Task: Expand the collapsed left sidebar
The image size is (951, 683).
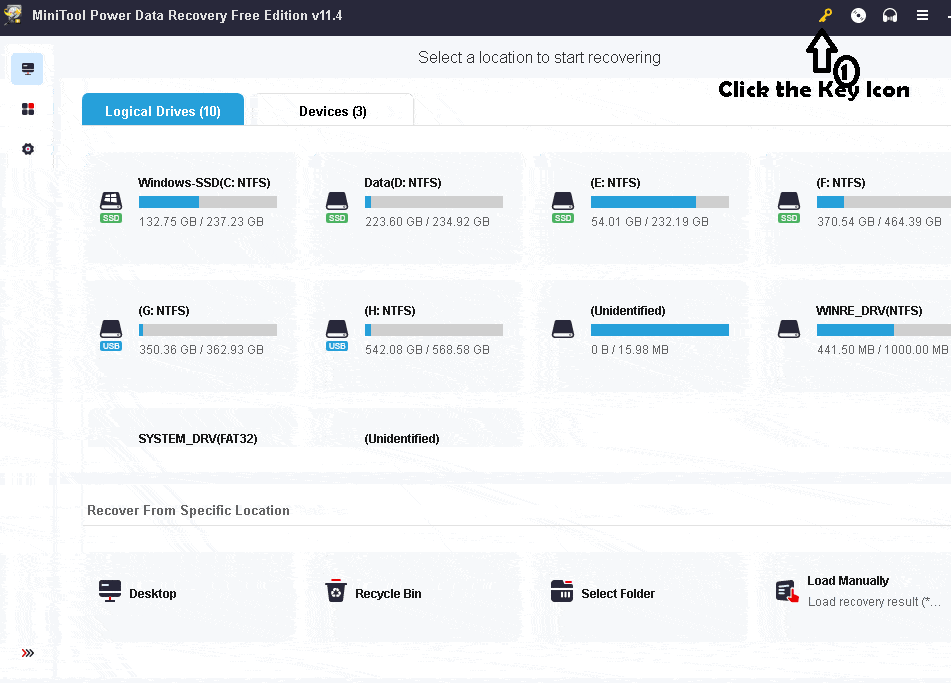Action: [27, 652]
